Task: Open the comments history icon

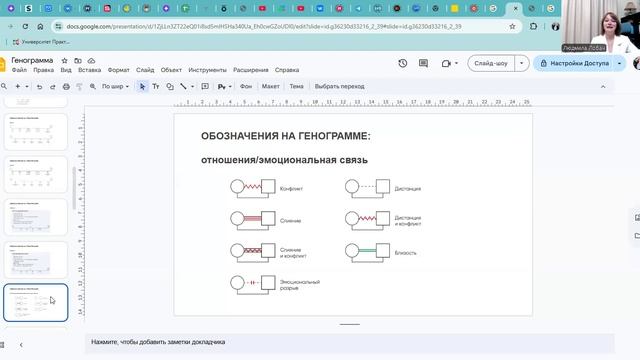Action: coord(423,63)
